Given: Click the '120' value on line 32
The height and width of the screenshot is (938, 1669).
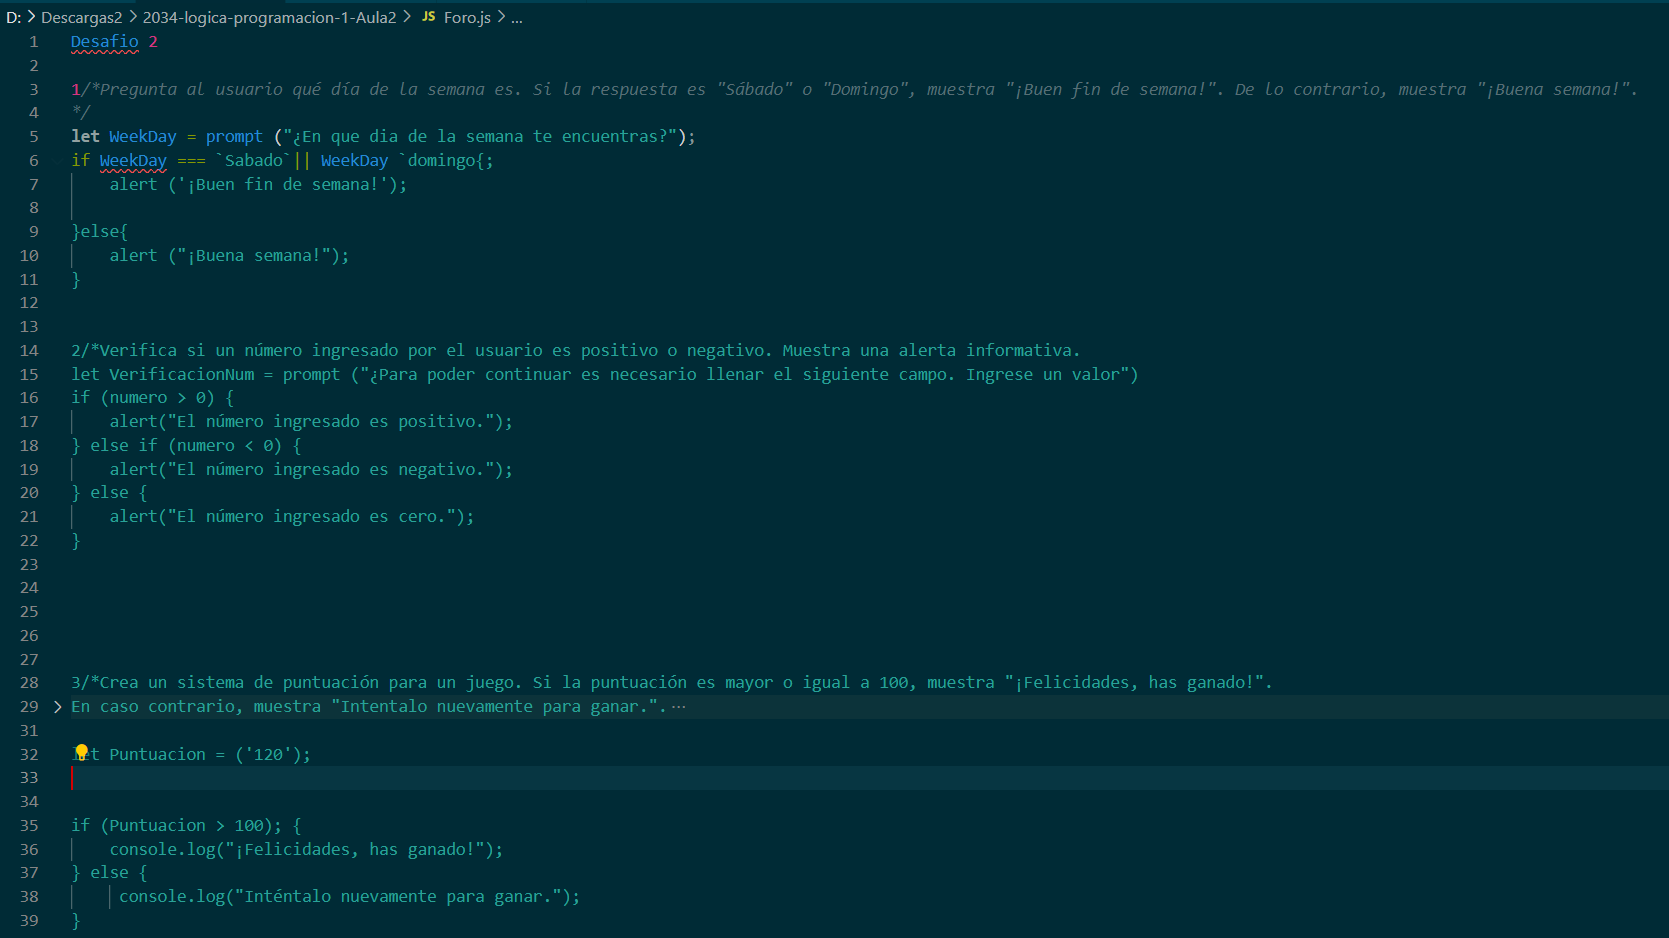Looking at the screenshot, I should click(268, 754).
